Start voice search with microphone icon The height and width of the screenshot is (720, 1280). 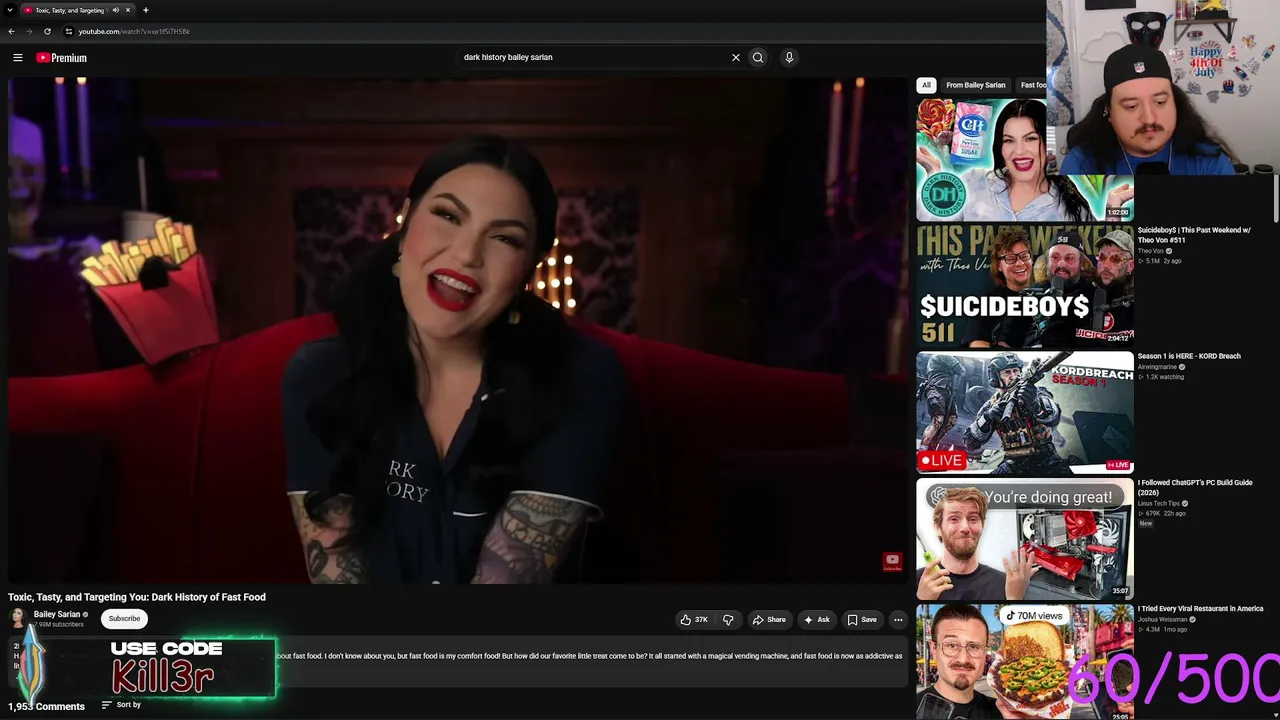789,57
